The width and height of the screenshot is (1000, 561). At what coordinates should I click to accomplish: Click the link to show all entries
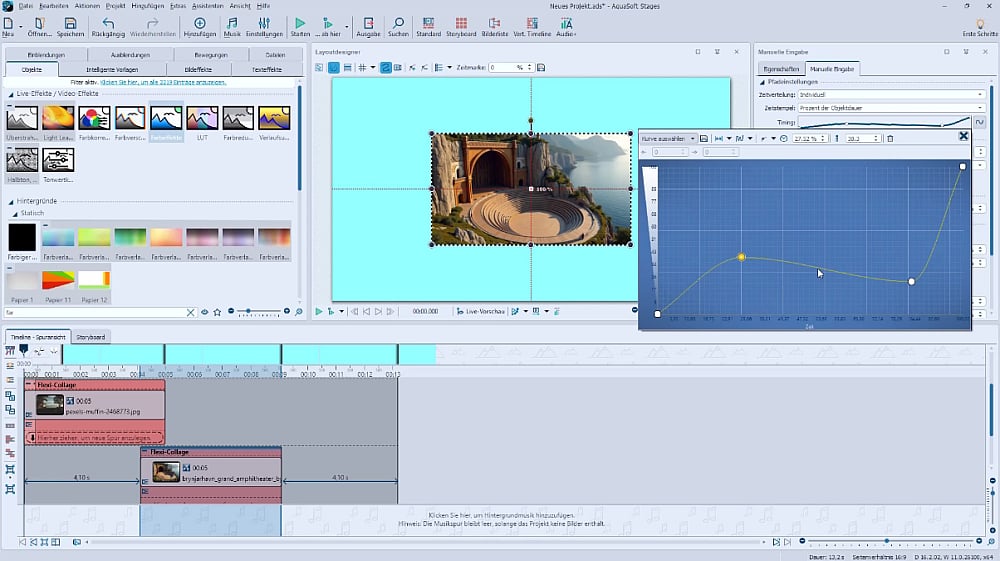tap(165, 81)
